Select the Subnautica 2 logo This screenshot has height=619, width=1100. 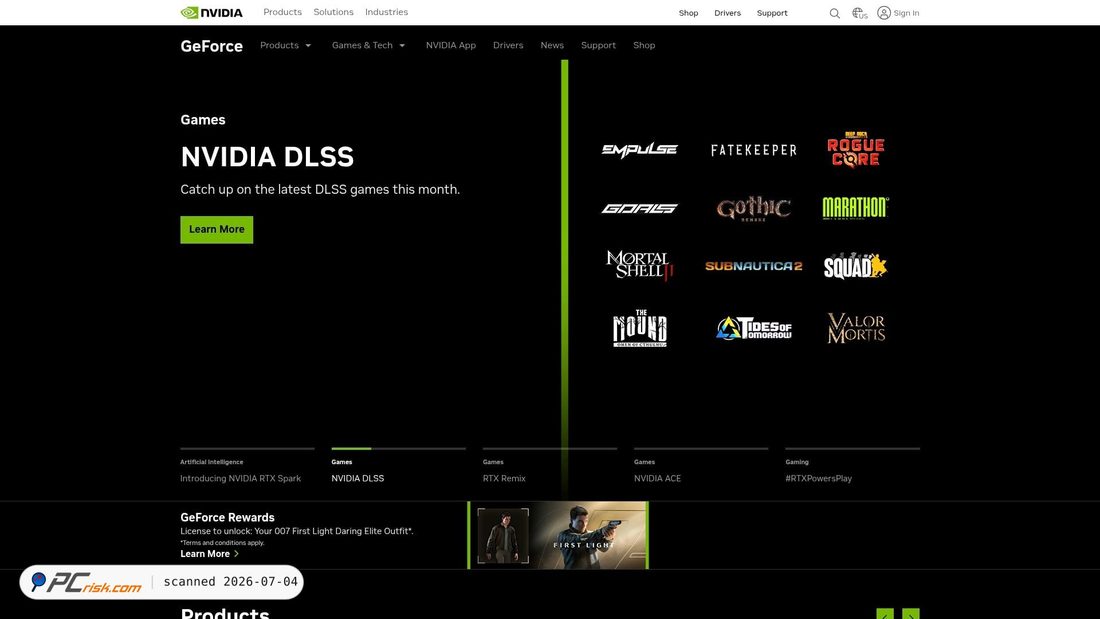click(x=753, y=266)
